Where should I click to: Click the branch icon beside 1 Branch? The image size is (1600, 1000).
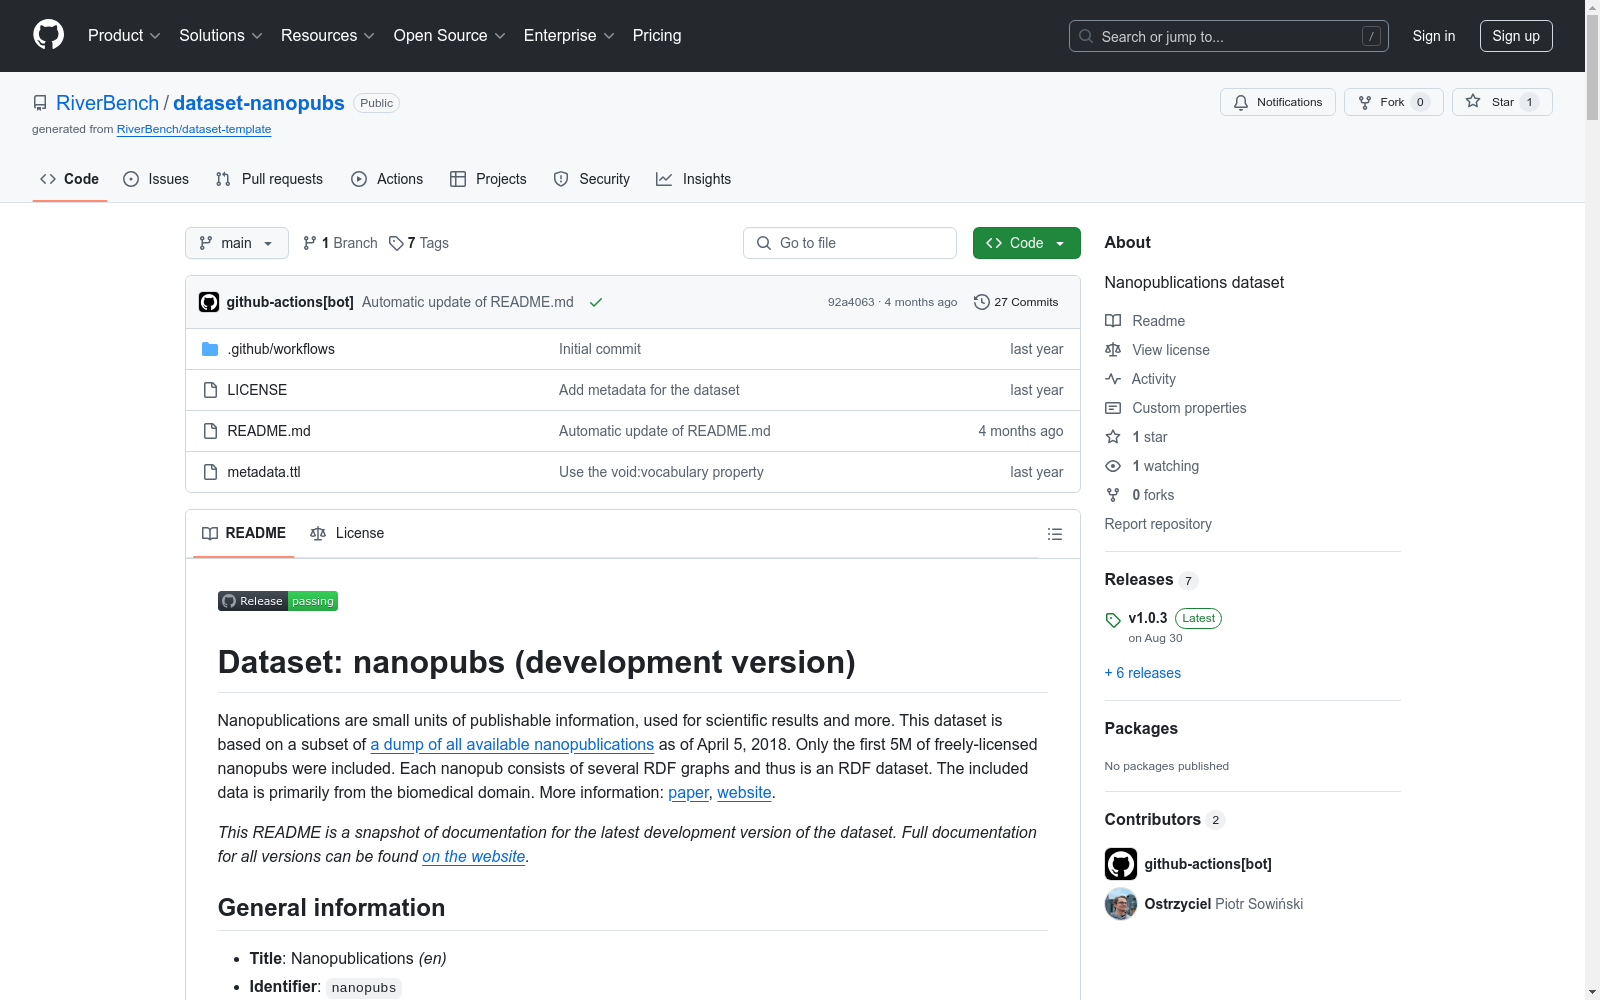pyautogui.click(x=310, y=243)
